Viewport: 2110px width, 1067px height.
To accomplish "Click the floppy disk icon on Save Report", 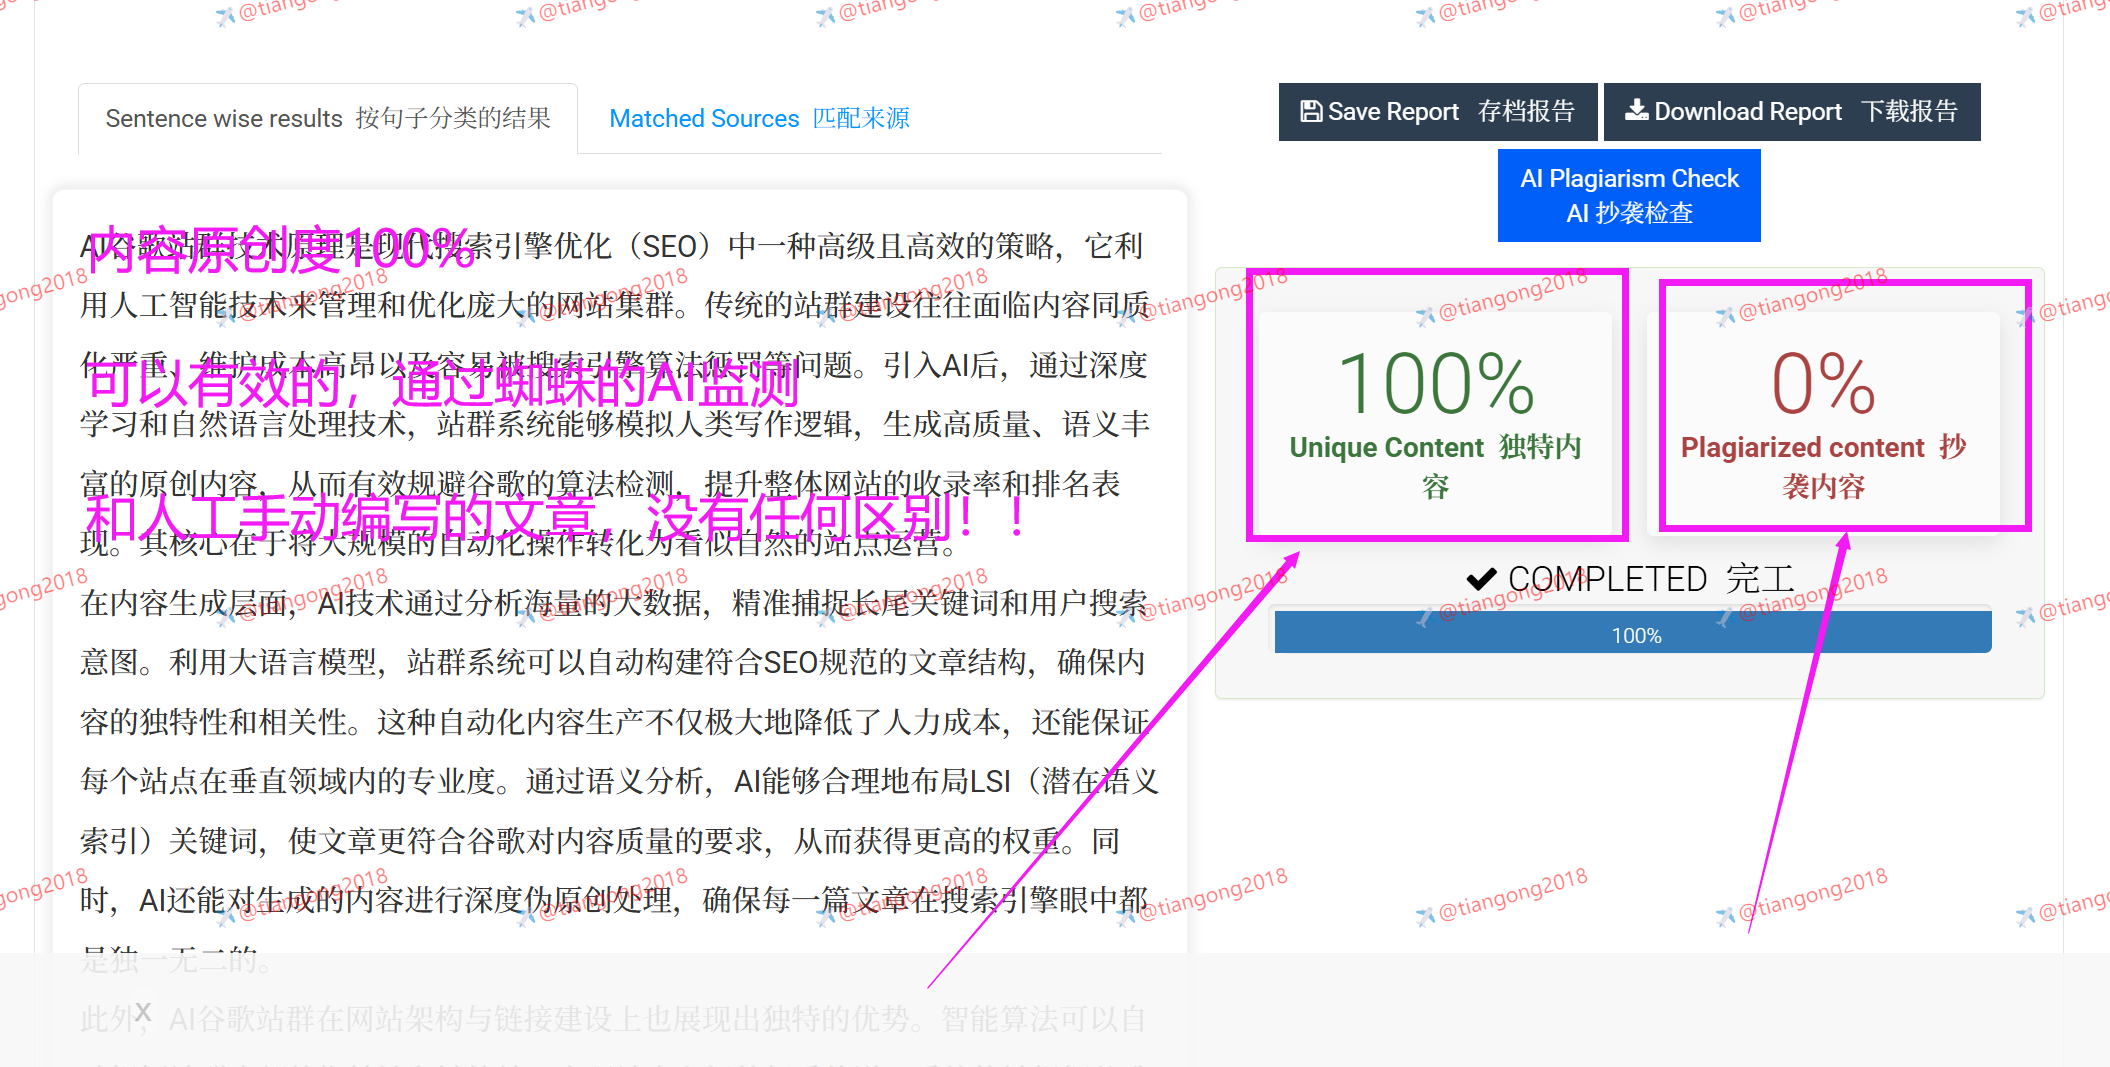I will pyautogui.click(x=1310, y=111).
